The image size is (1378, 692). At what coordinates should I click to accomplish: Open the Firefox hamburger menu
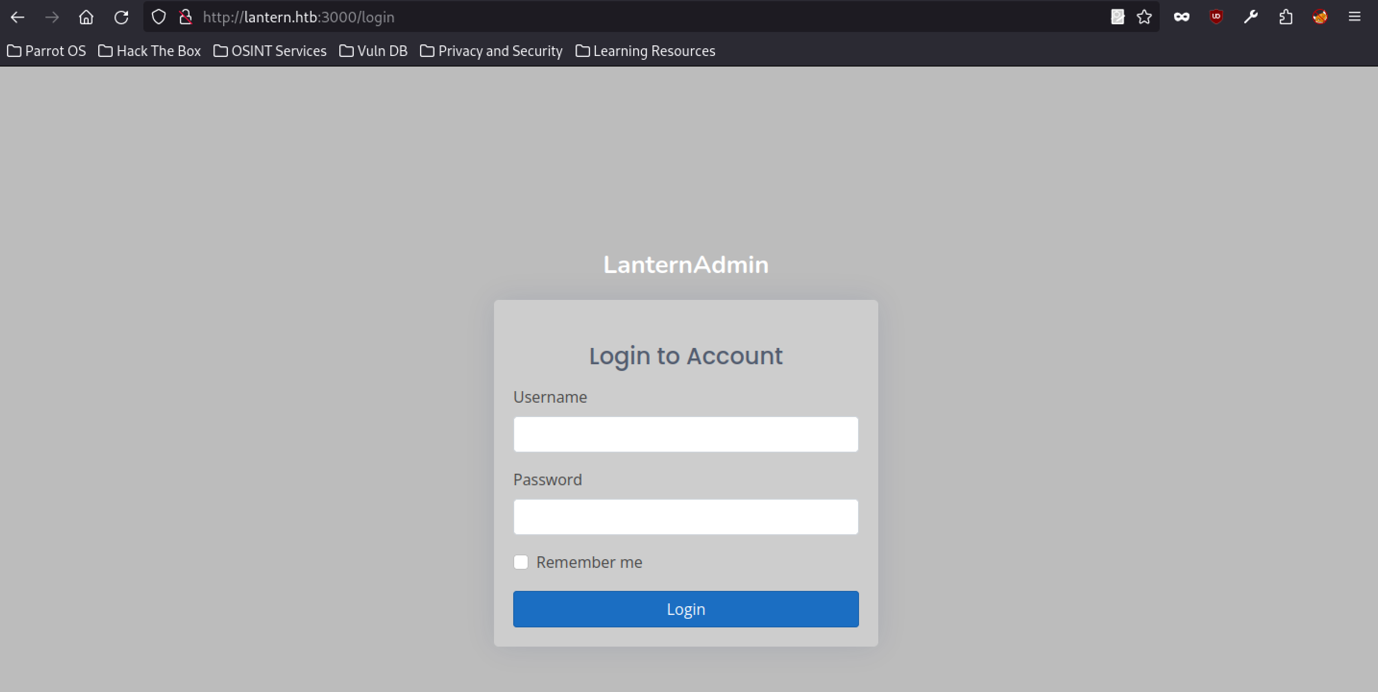coord(1354,17)
